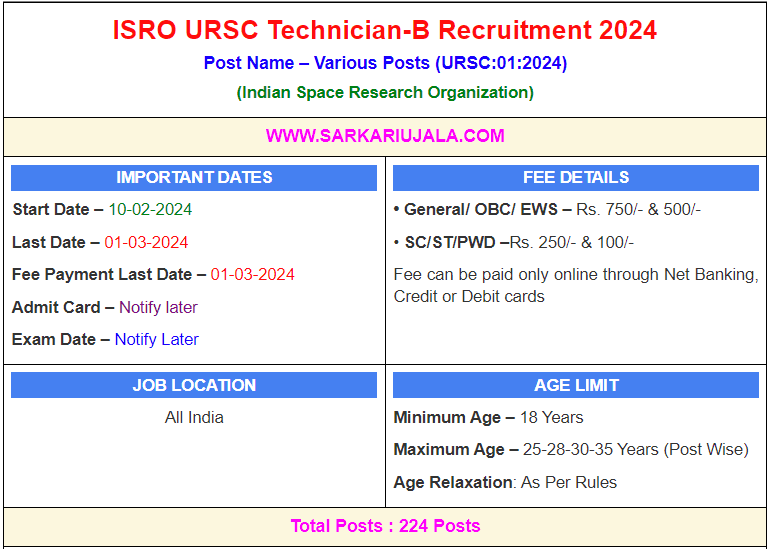Click the IMPORTANT DATES header
This screenshot has height=549, width=770.
pyautogui.click(x=194, y=178)
